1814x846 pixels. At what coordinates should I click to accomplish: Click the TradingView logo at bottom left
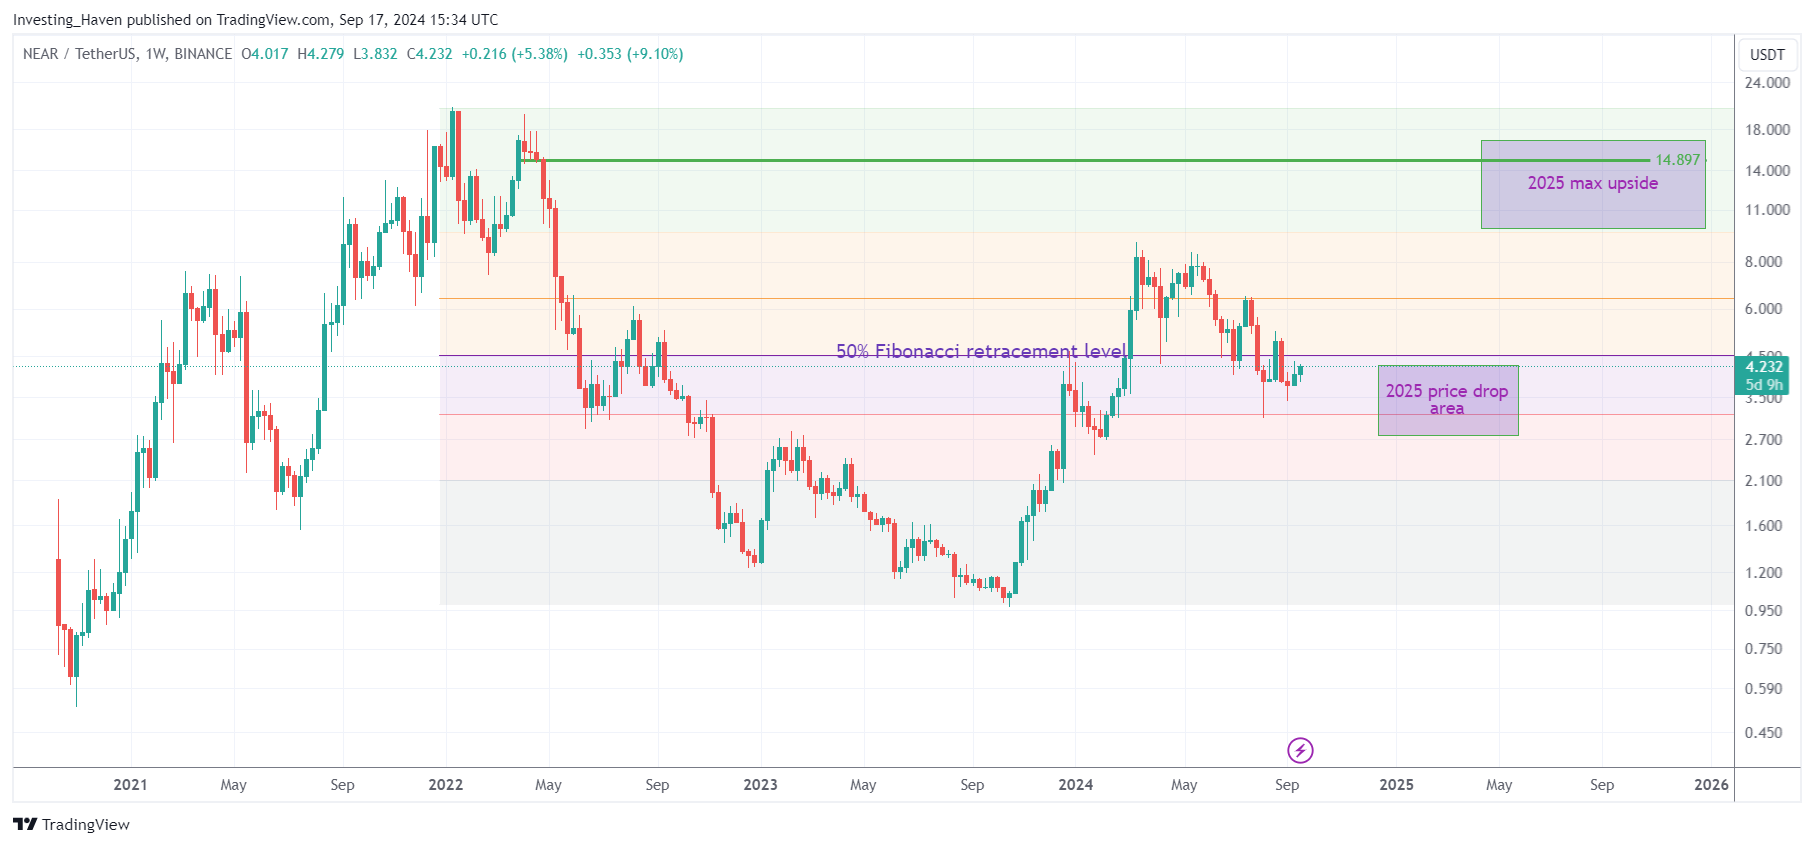pyautogui.click(x=71, y=824)
